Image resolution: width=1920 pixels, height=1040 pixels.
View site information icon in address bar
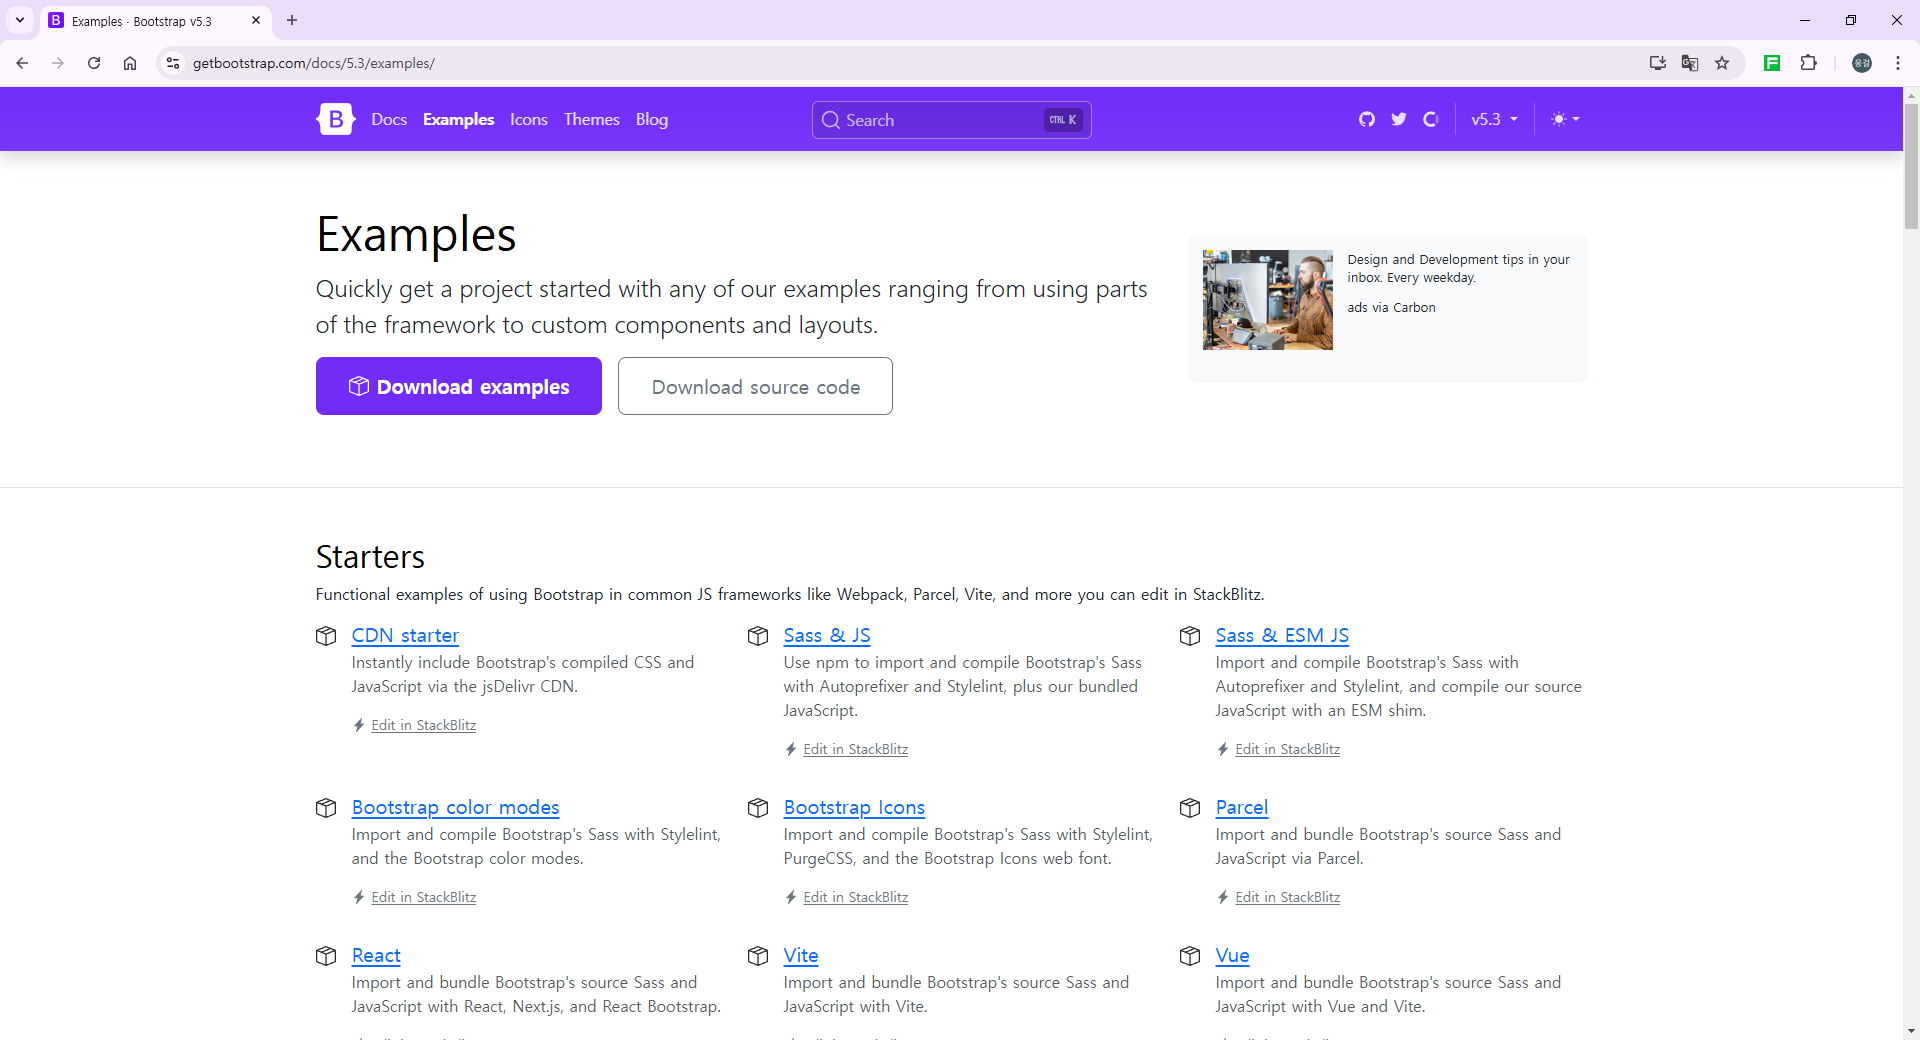coord(173,63)
